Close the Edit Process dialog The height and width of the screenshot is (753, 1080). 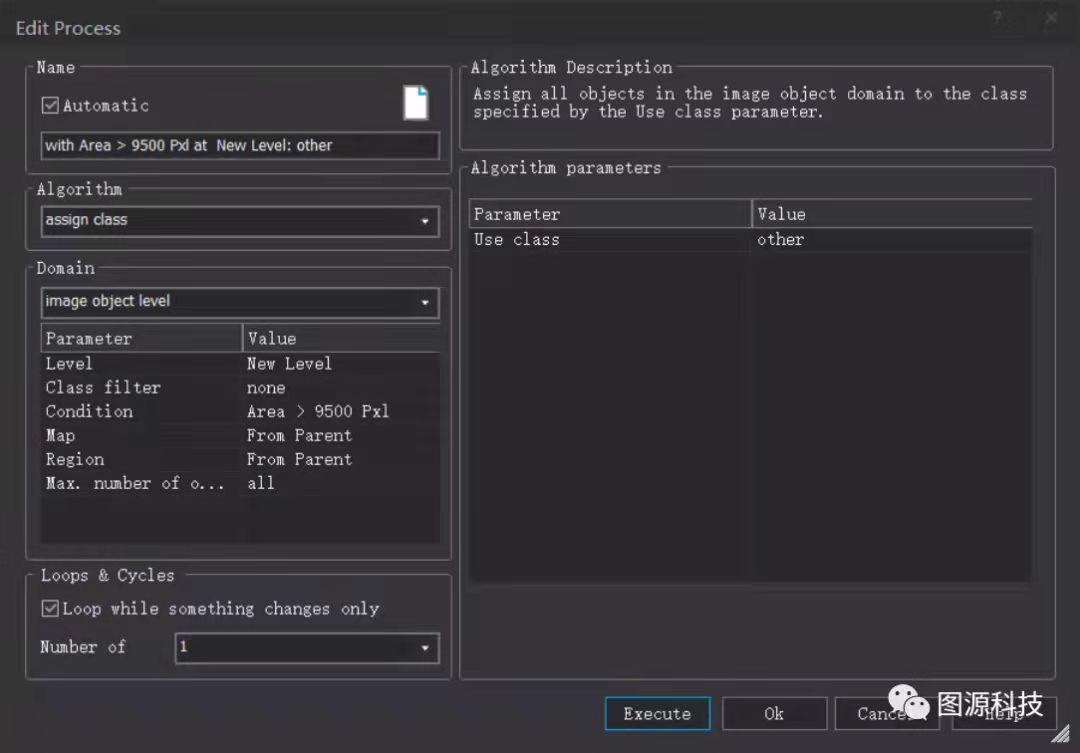pos(1051,19)
